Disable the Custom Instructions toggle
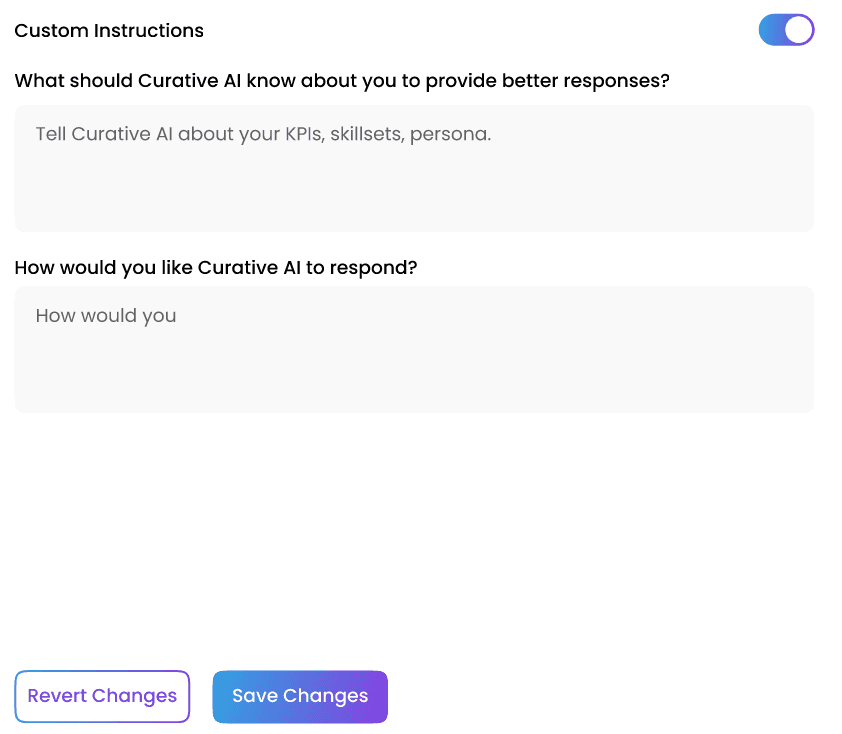 pyautogui.click(x=786, y=30)
